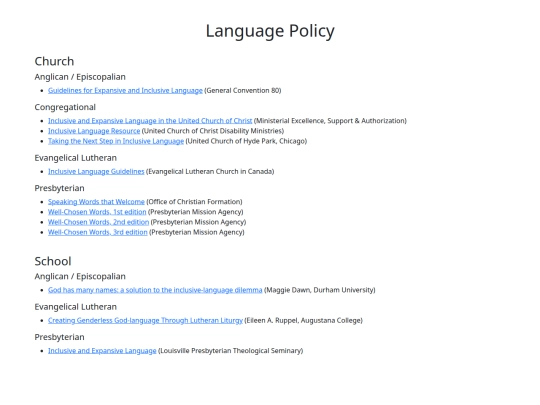Follow the God has many names link
This screenshot has height=405, width=540.
coord(155,290)
